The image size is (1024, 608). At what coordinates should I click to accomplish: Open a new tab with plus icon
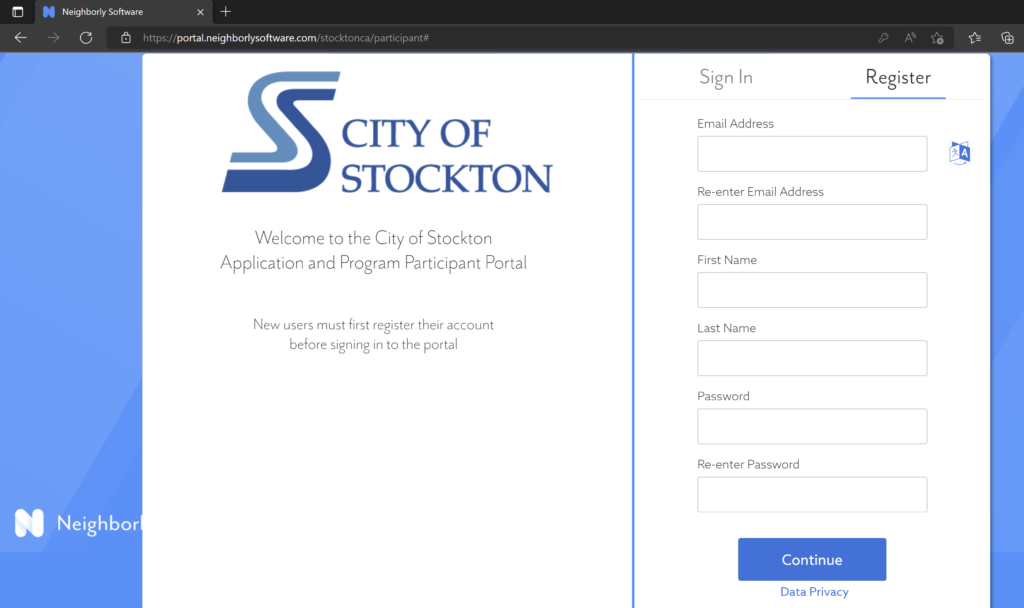[x=225, y=12]
